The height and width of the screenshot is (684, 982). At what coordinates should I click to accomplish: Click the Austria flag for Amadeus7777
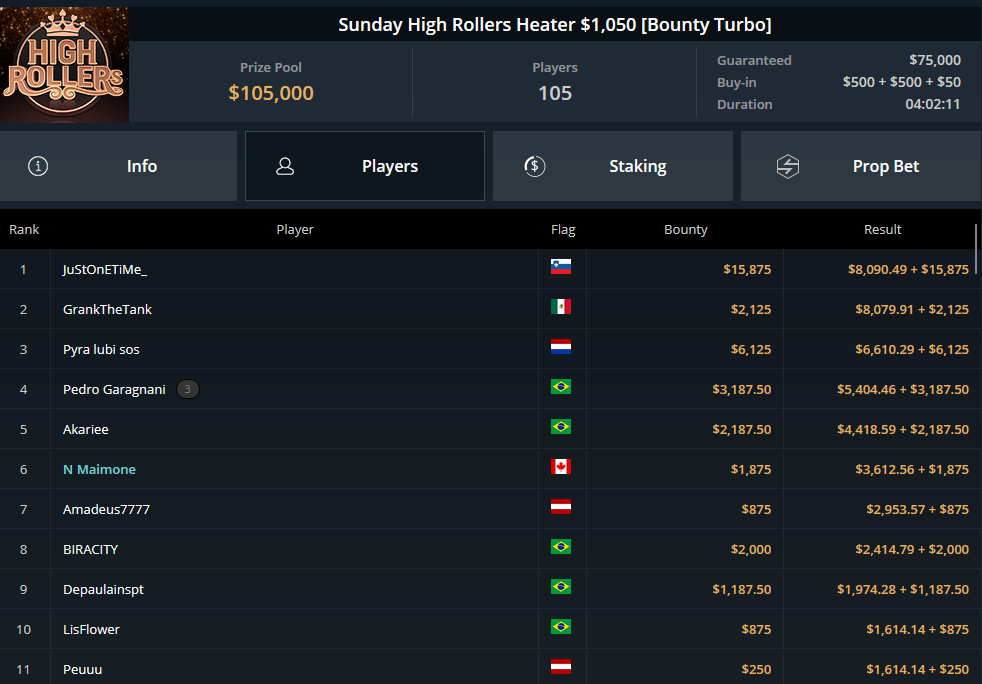561,507
